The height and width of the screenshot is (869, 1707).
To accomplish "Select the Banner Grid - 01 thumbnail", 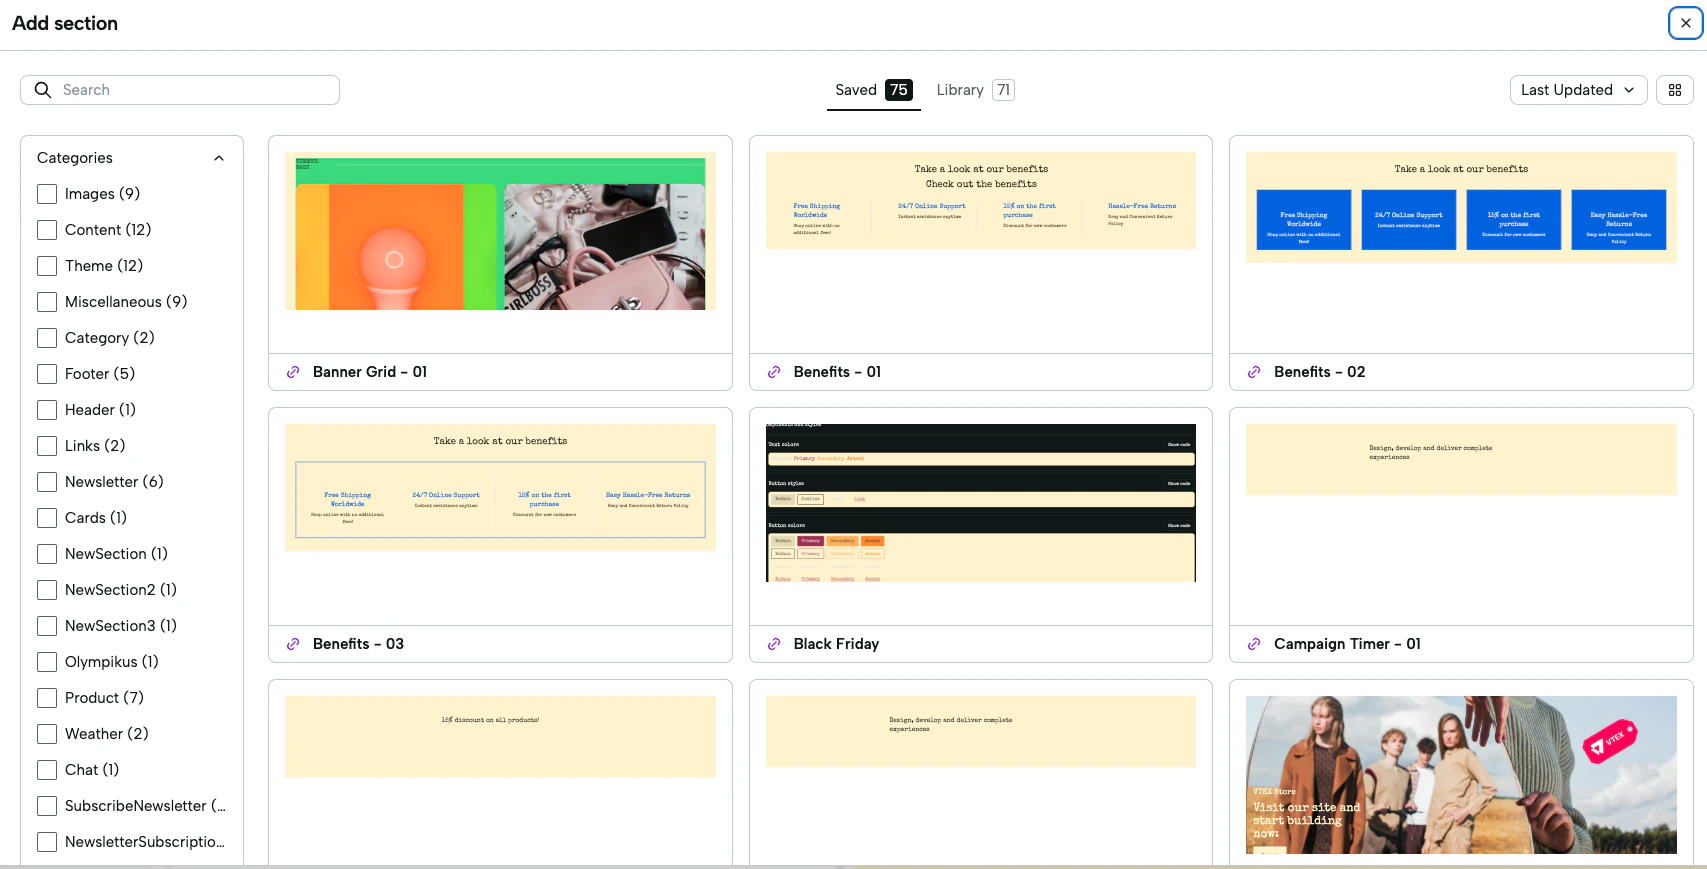I will tap(500, 231).
